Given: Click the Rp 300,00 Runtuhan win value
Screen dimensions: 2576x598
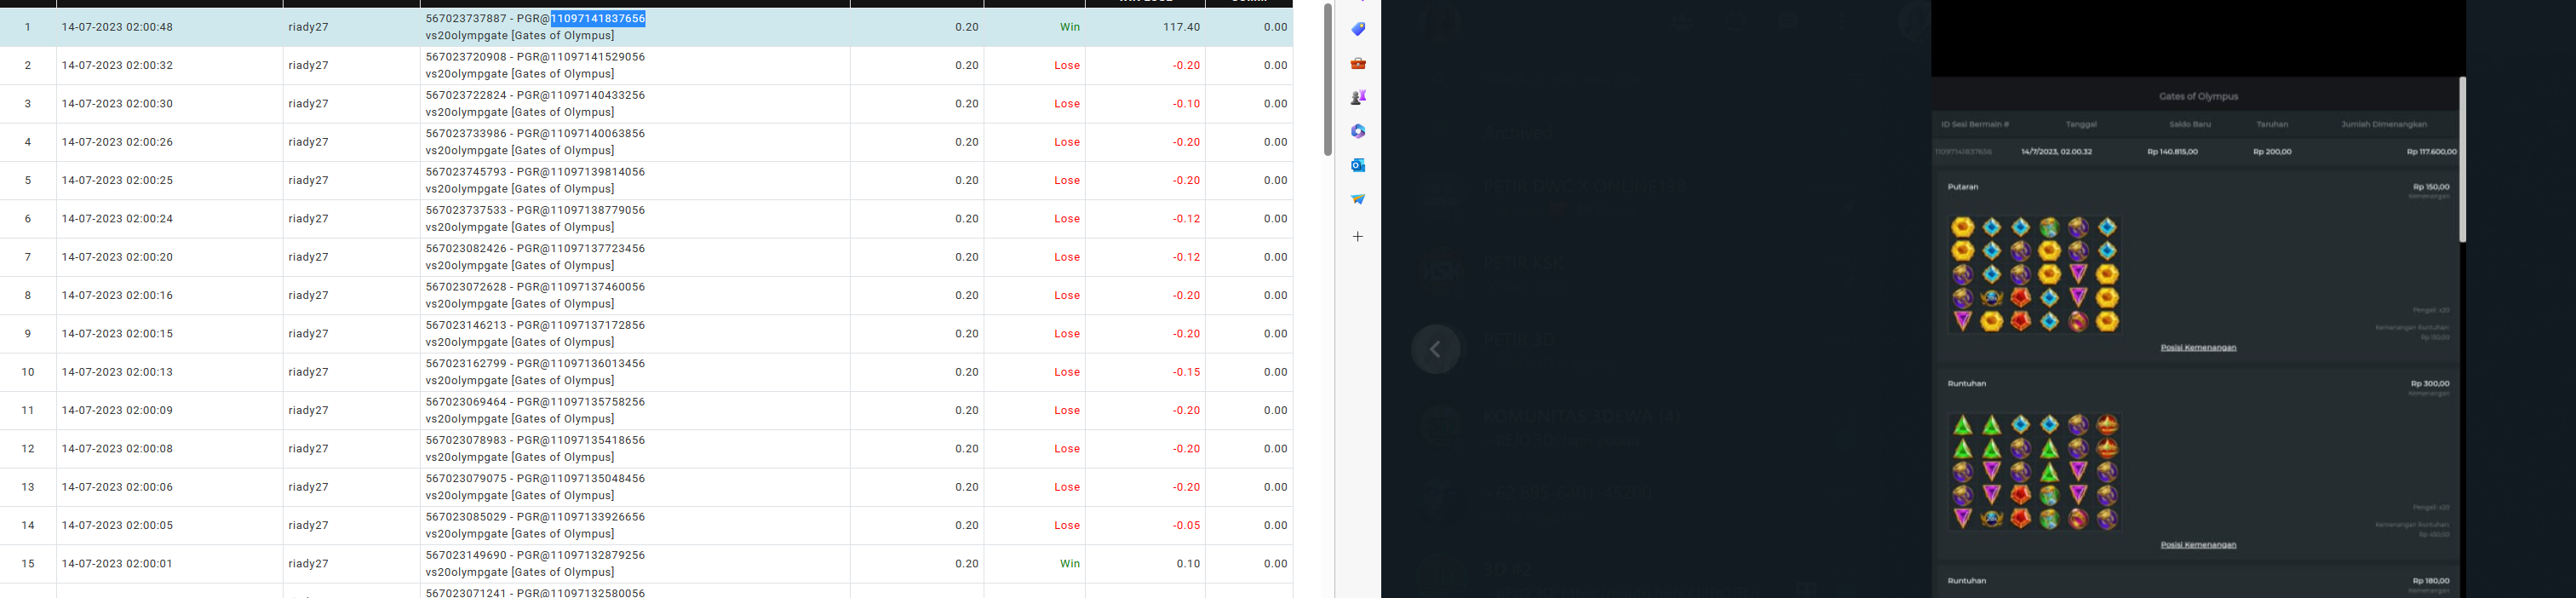Looking at the screenshot, I should pos(2430,384).
